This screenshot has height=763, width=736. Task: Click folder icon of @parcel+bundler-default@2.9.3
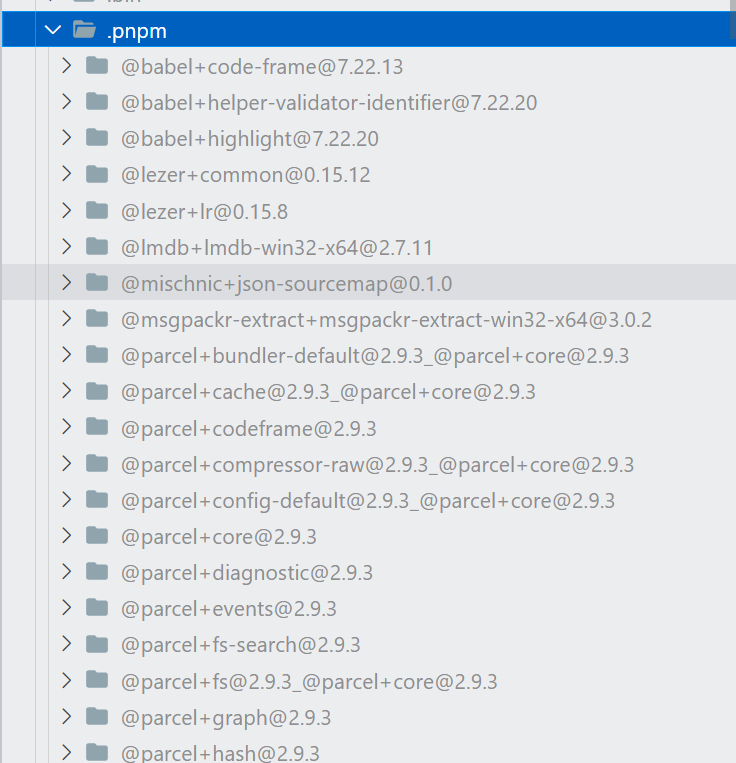coord(97,355)
